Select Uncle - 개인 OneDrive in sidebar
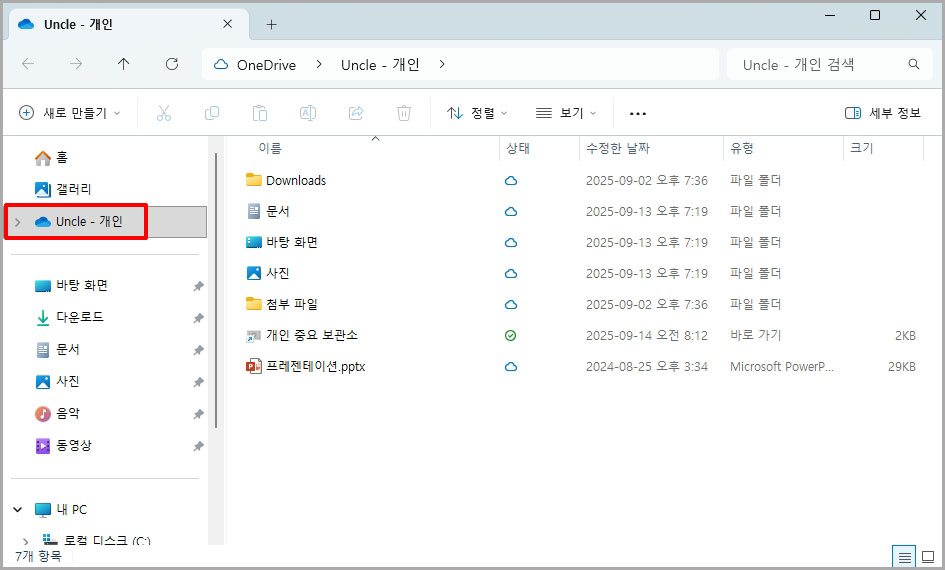Viewport: 945px width, 570px height. [x=105, y=222]
